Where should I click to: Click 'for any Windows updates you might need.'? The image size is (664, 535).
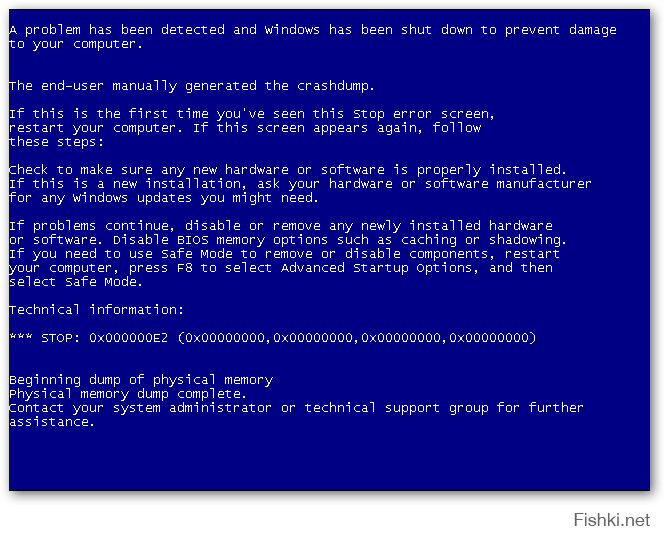click(x=163, y=198)
